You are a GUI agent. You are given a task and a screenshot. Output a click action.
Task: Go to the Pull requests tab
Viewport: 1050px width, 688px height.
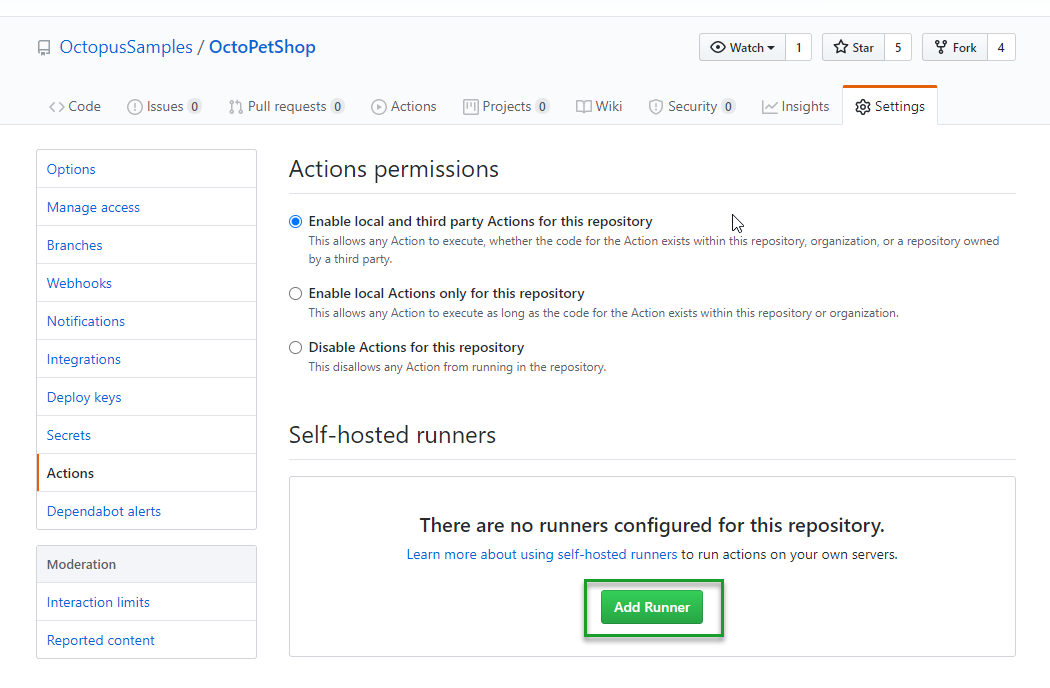(286, 106)
